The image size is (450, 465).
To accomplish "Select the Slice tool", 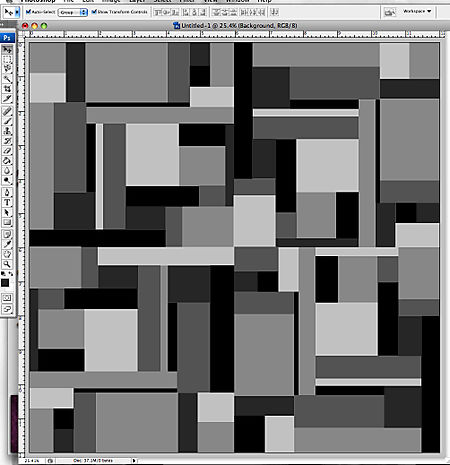I will tap(7, 98).
